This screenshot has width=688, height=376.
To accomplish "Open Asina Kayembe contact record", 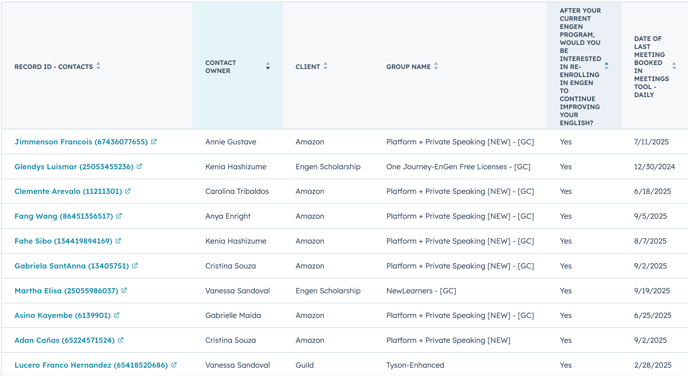I will [x=62, y=315].
